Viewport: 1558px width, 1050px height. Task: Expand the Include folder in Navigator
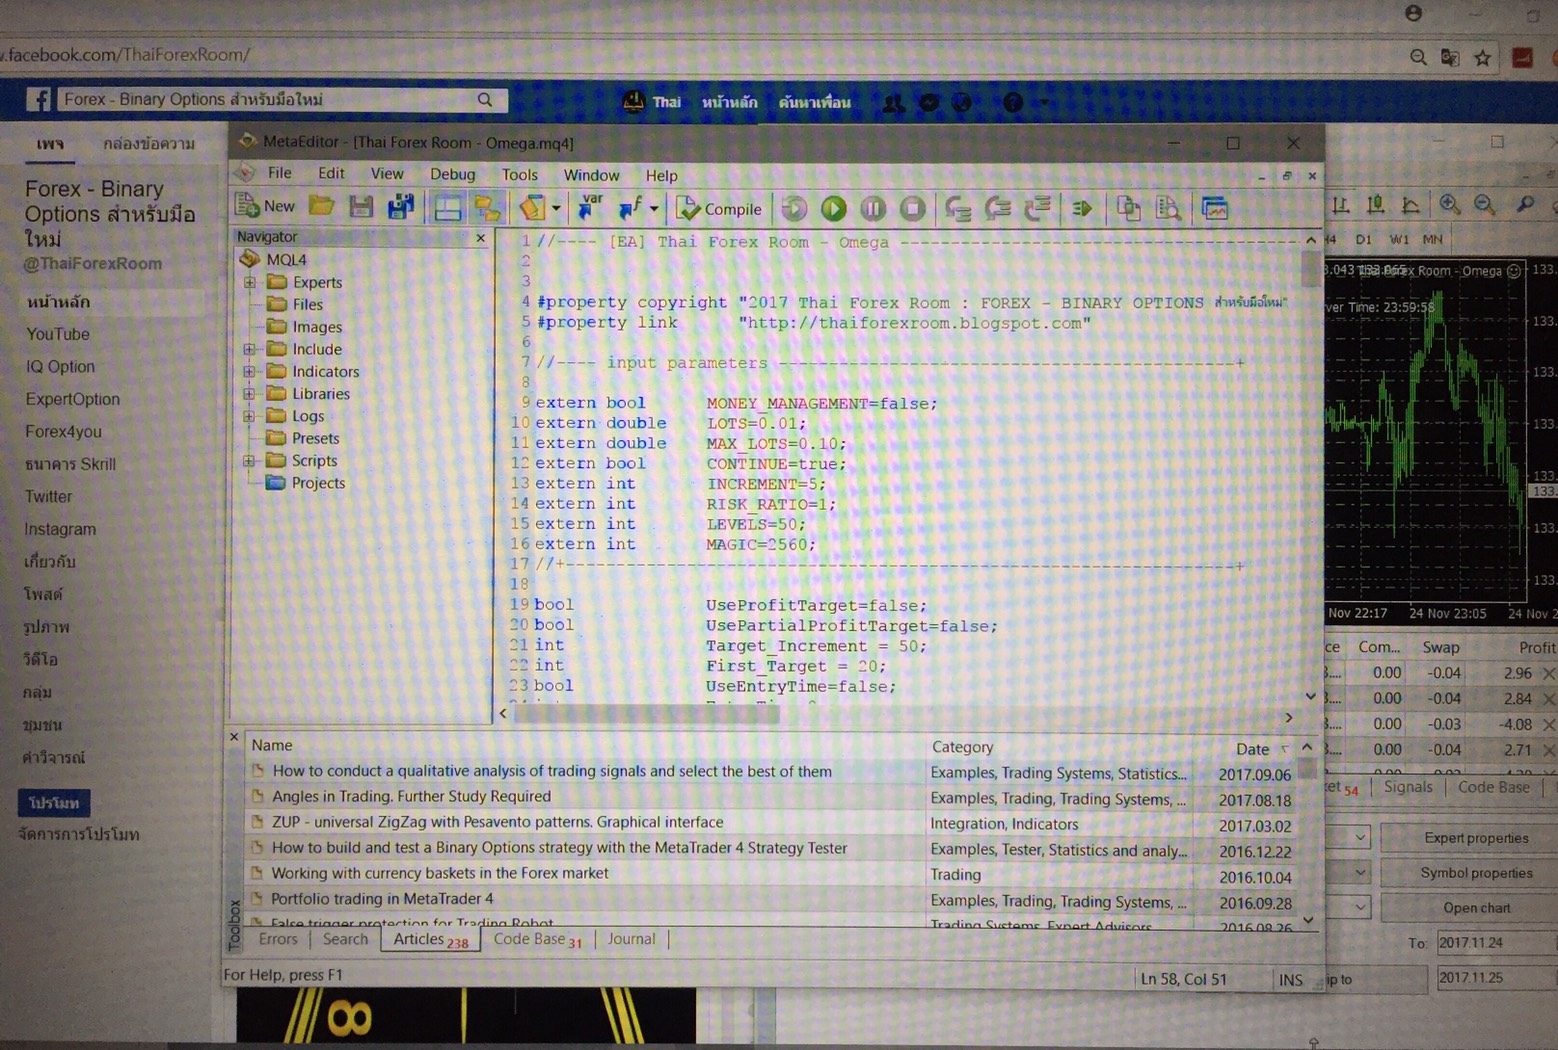point(250,349)
